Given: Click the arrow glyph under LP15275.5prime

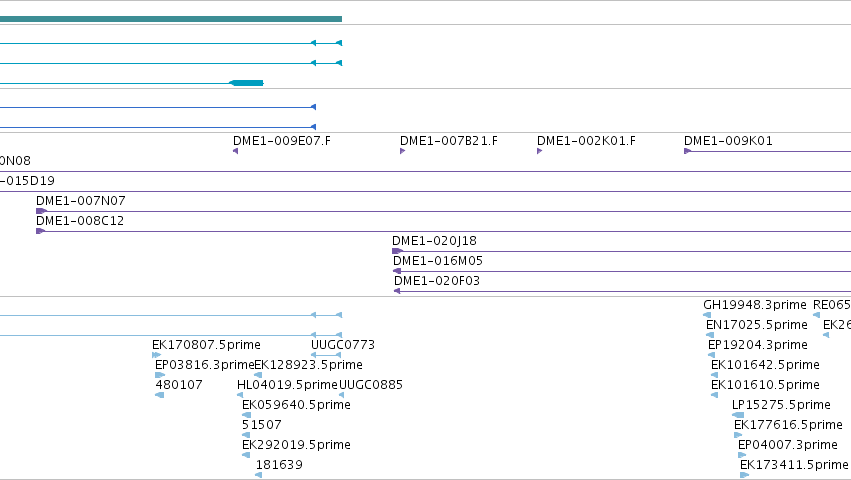Looking at the screenshot, I should 738,415.
